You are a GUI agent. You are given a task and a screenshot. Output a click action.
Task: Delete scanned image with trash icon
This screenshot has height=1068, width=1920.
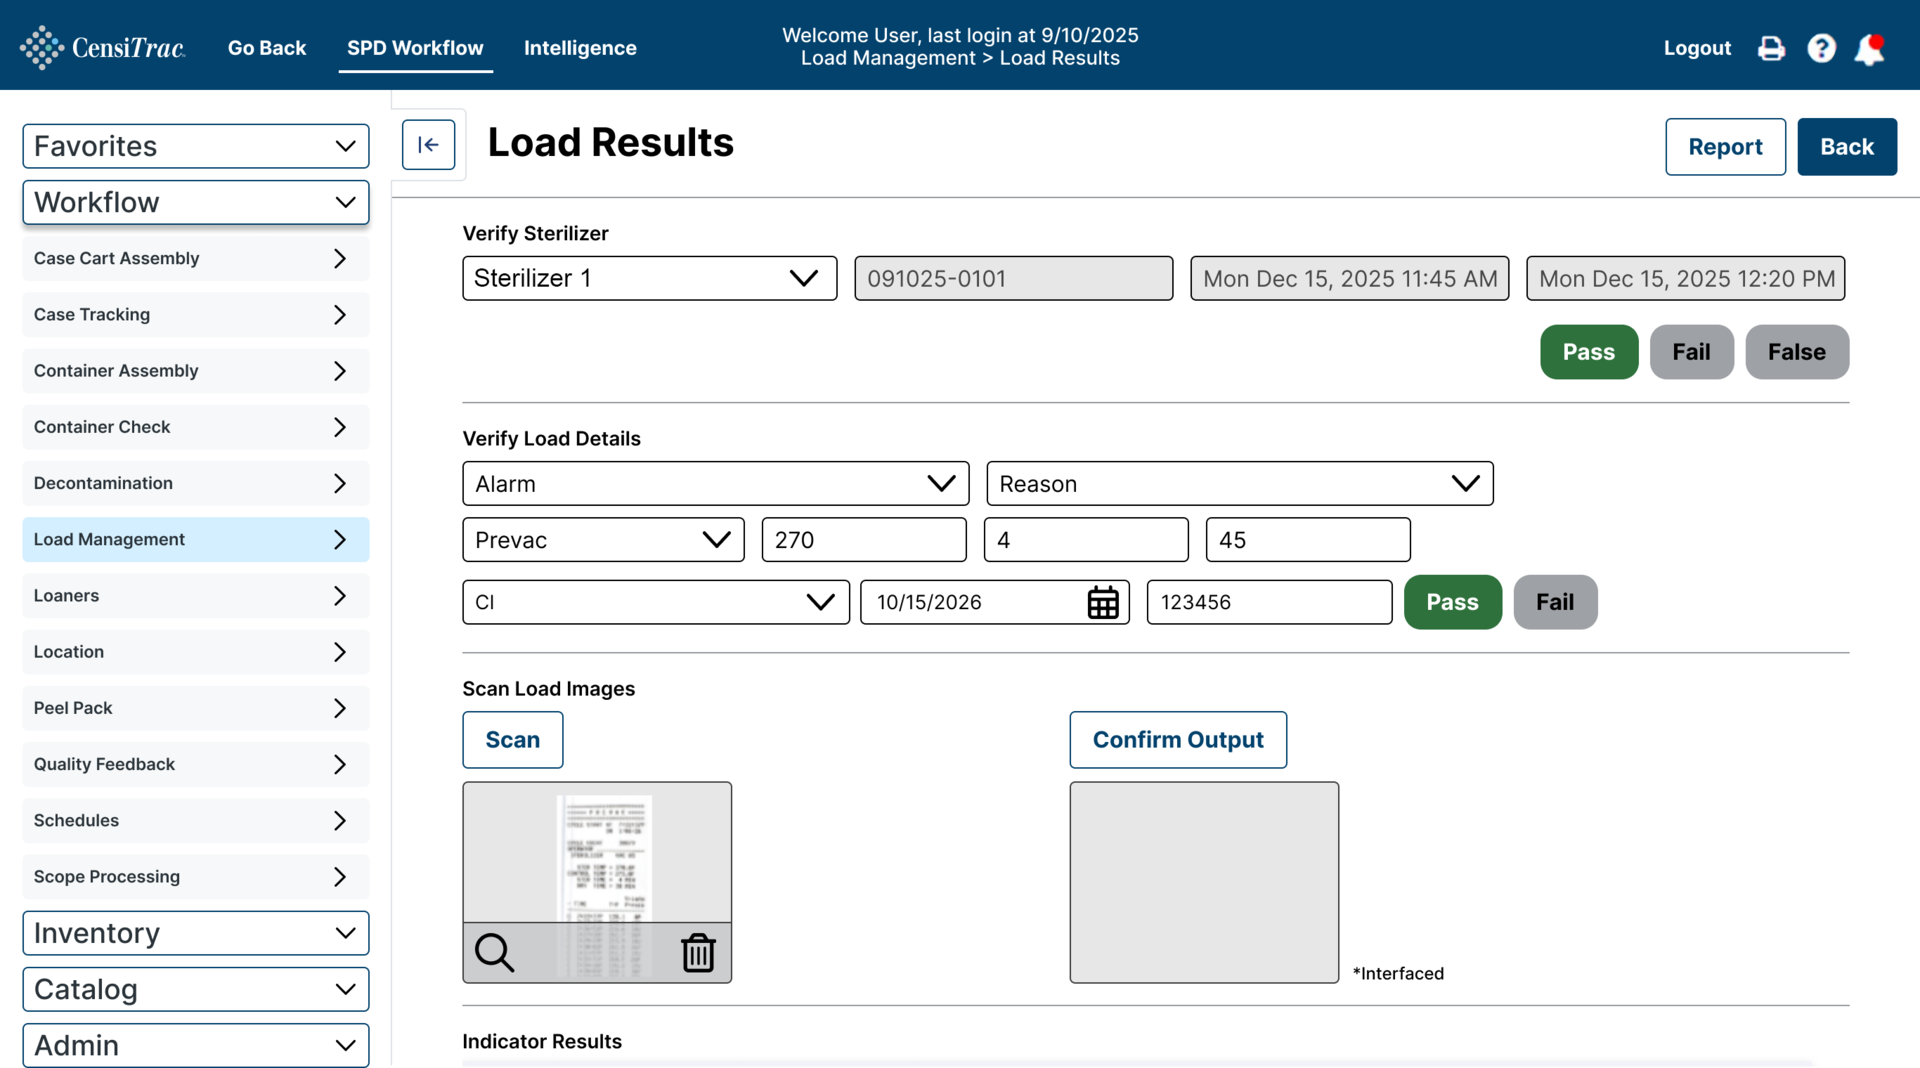coord(698,952)
